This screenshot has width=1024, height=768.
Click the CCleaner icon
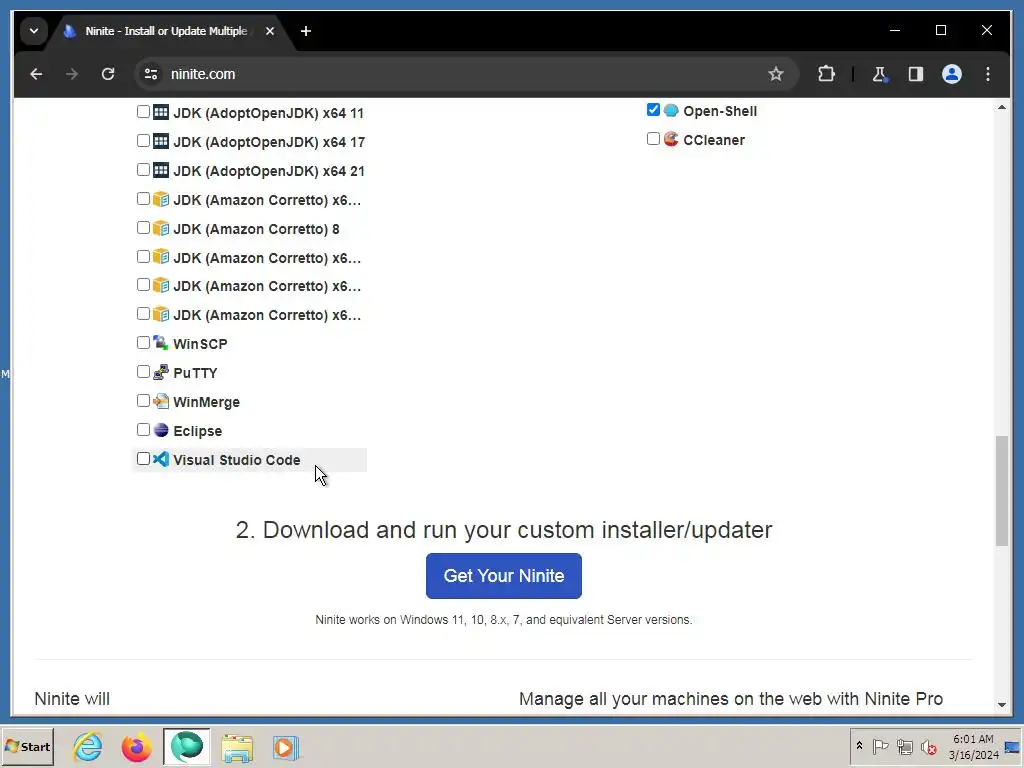(671, 139)
